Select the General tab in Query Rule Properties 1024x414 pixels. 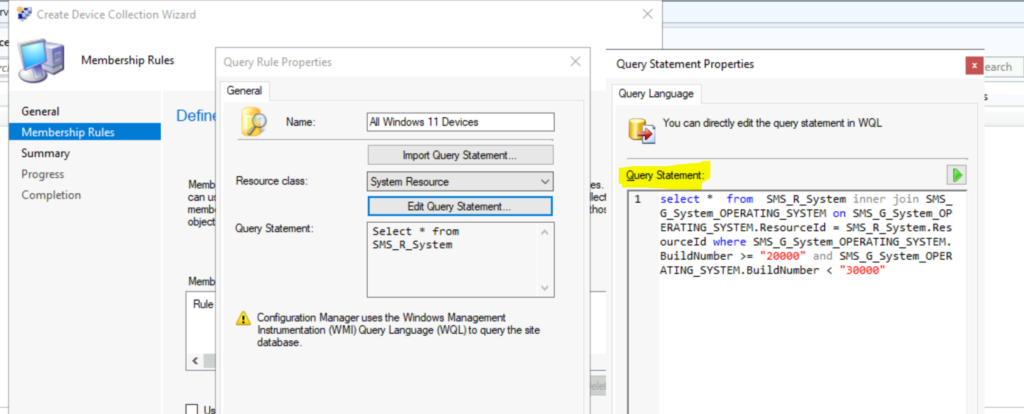(x=244, y=91)
